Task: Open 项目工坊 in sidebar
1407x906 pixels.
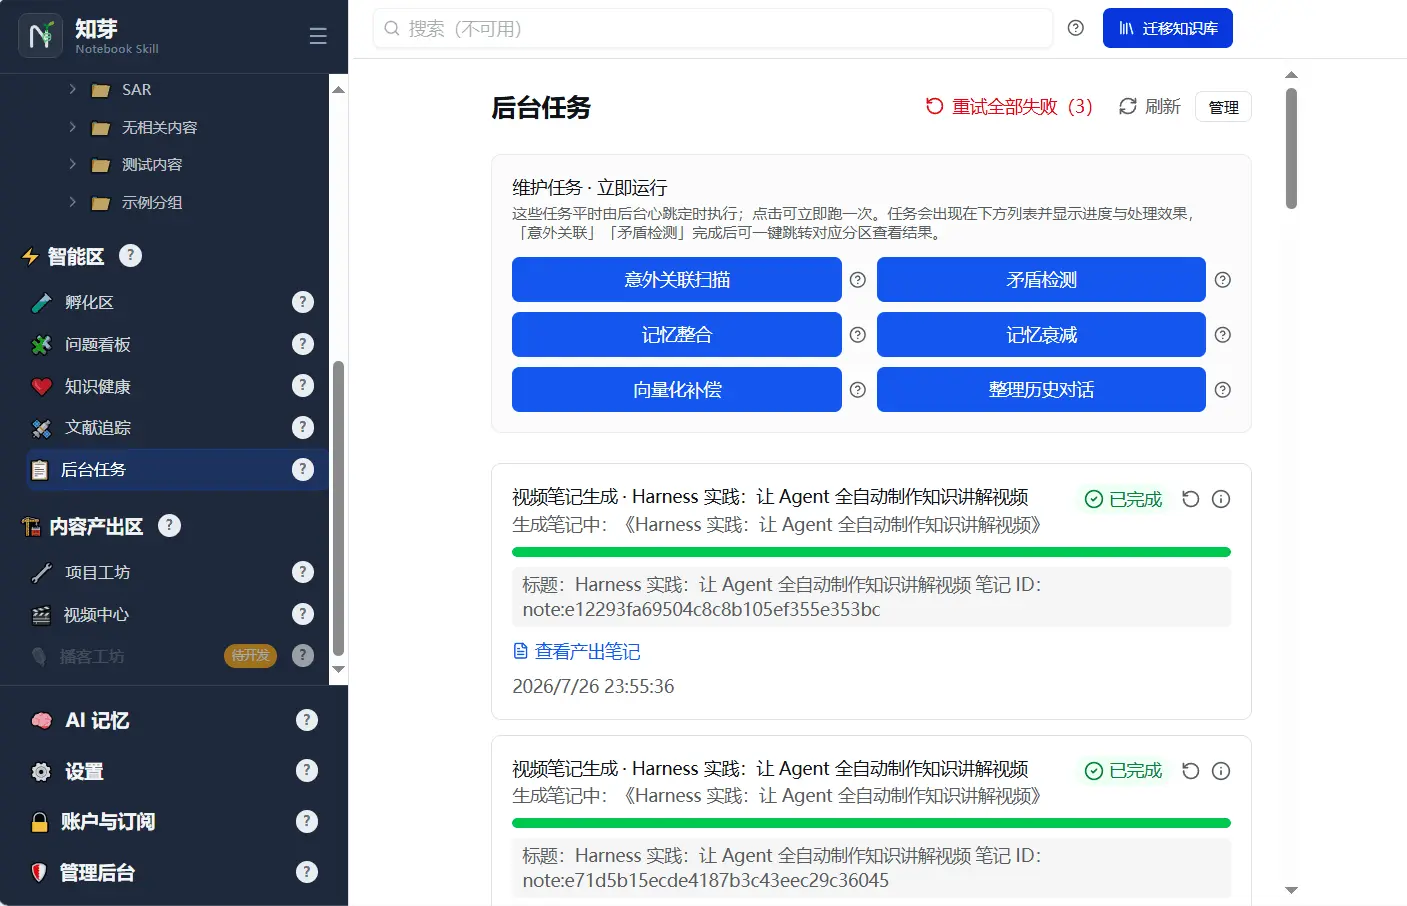Action: pyautogui.click(x=97, y=572)
